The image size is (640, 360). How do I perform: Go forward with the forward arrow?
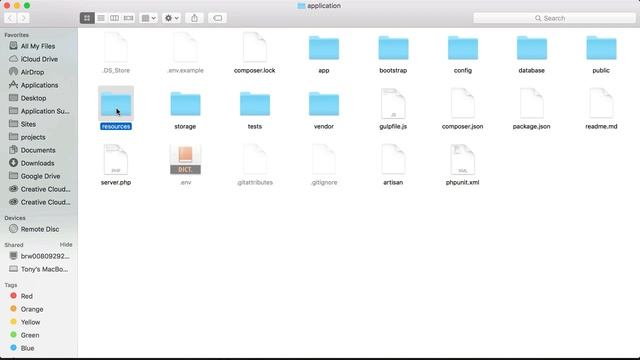(23, 18)
